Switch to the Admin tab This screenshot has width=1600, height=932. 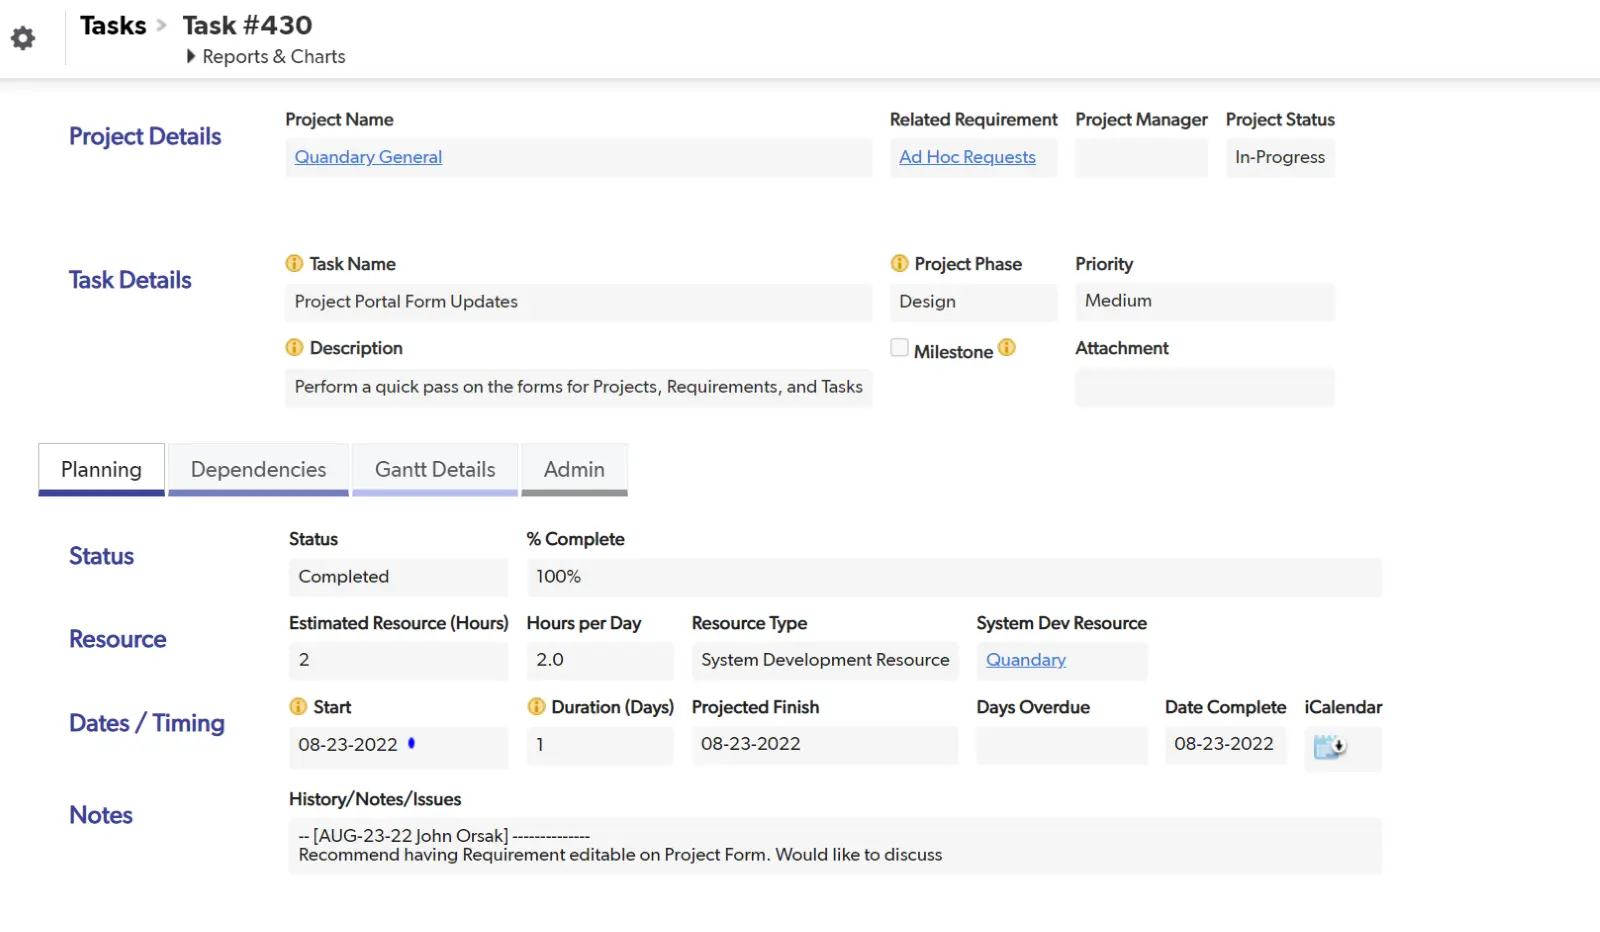coord(574,469)
